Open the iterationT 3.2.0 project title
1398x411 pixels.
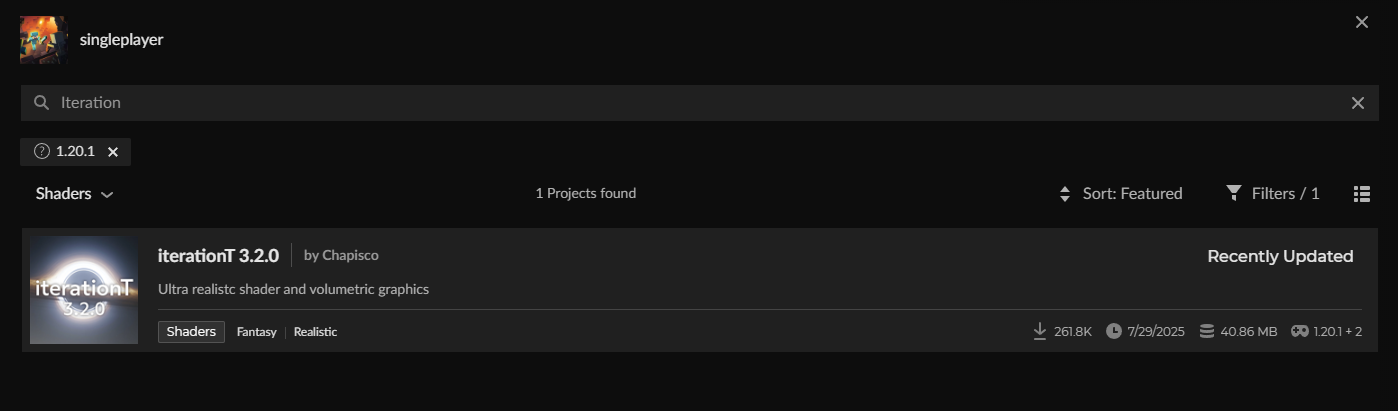tap(218, 256)
